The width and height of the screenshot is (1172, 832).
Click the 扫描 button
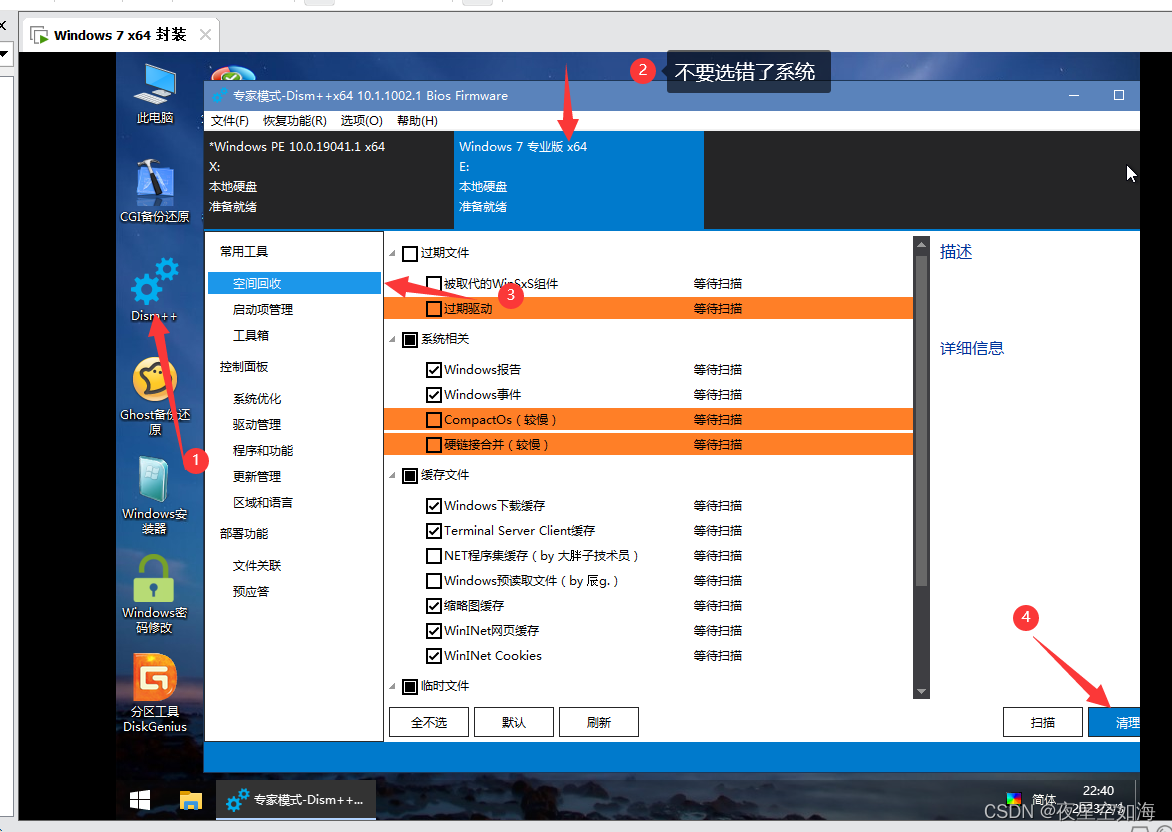point(1043,722)
